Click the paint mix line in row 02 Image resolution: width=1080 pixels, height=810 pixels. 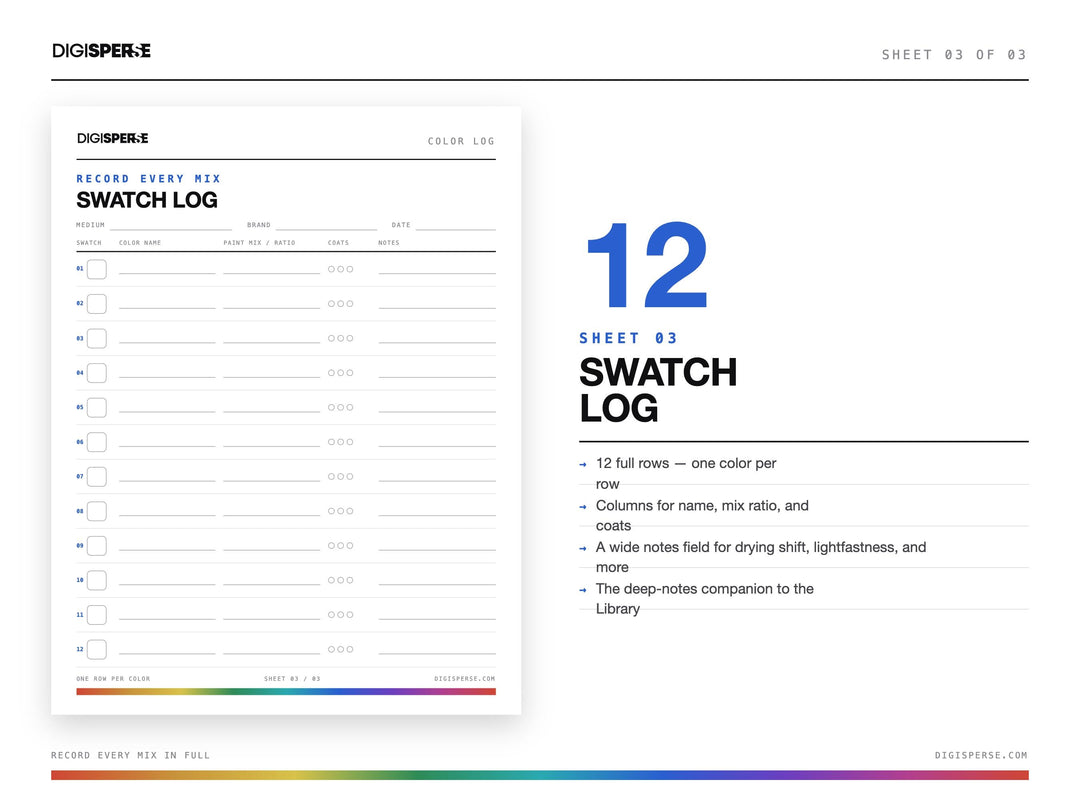point(271,308)
